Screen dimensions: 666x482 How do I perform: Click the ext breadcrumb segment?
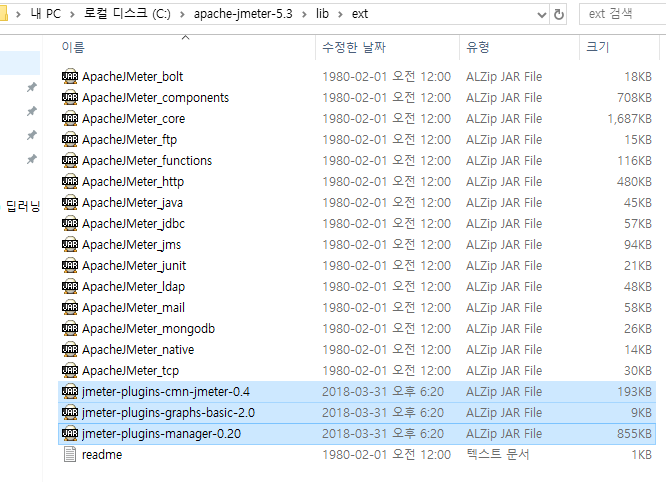(x=360, y=14)
